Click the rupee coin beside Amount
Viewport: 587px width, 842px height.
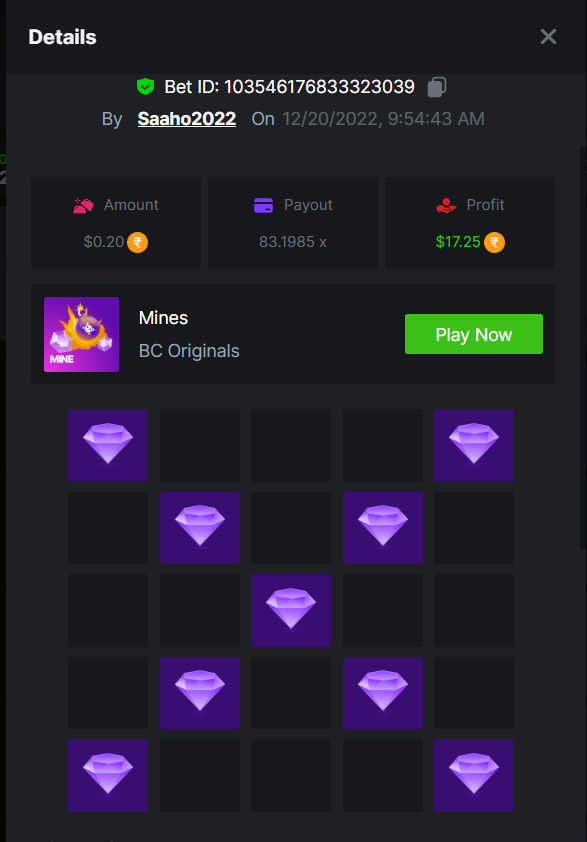click(137, 243)
